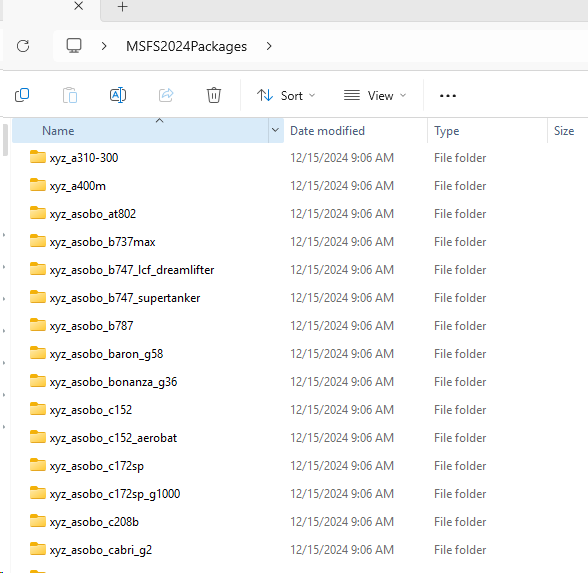
Task: Click the This PC monitor icon
Action: coord(74,46)
